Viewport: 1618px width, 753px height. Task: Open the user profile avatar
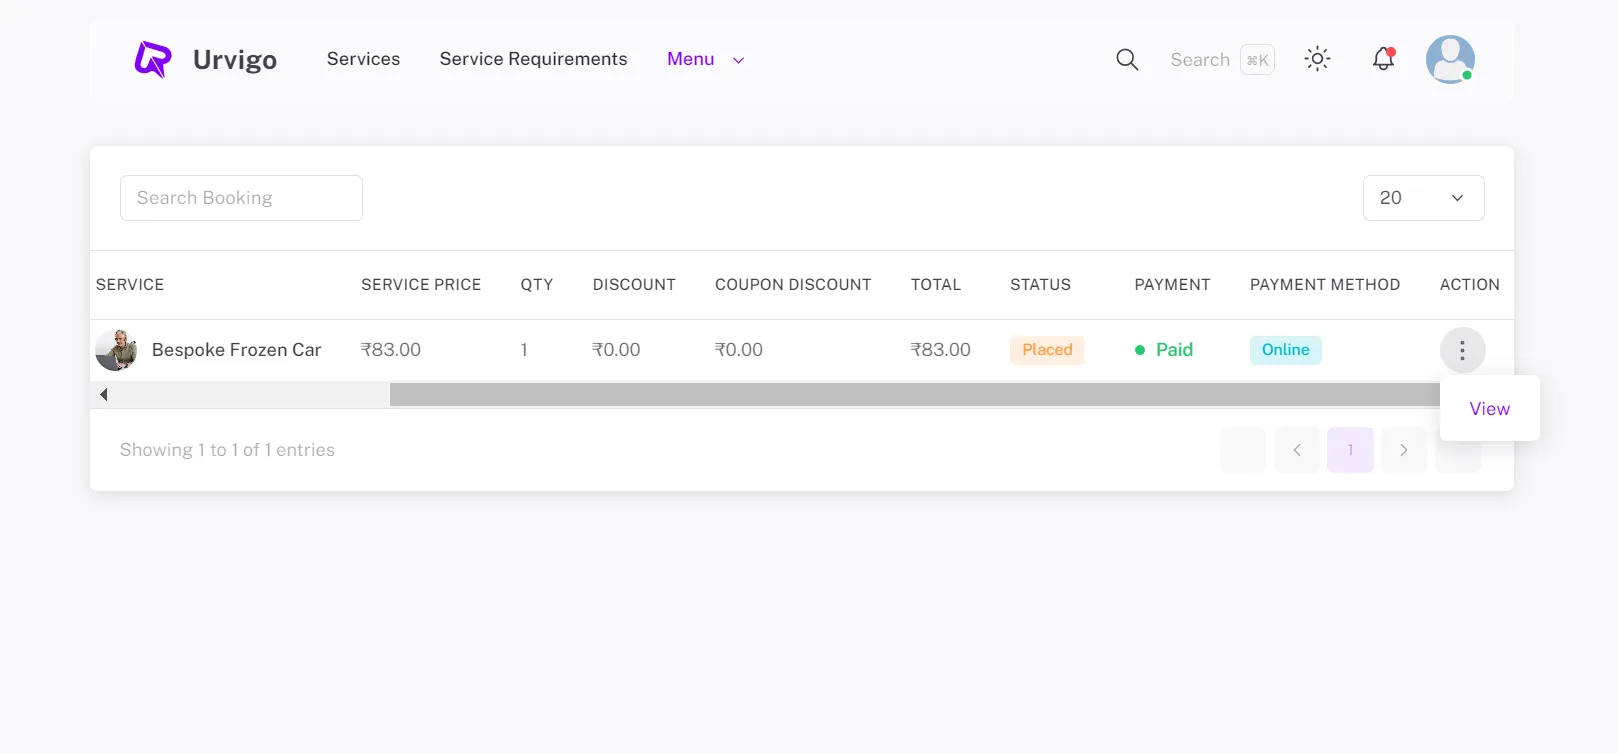pyautogui.click(x=1450, y=60)
